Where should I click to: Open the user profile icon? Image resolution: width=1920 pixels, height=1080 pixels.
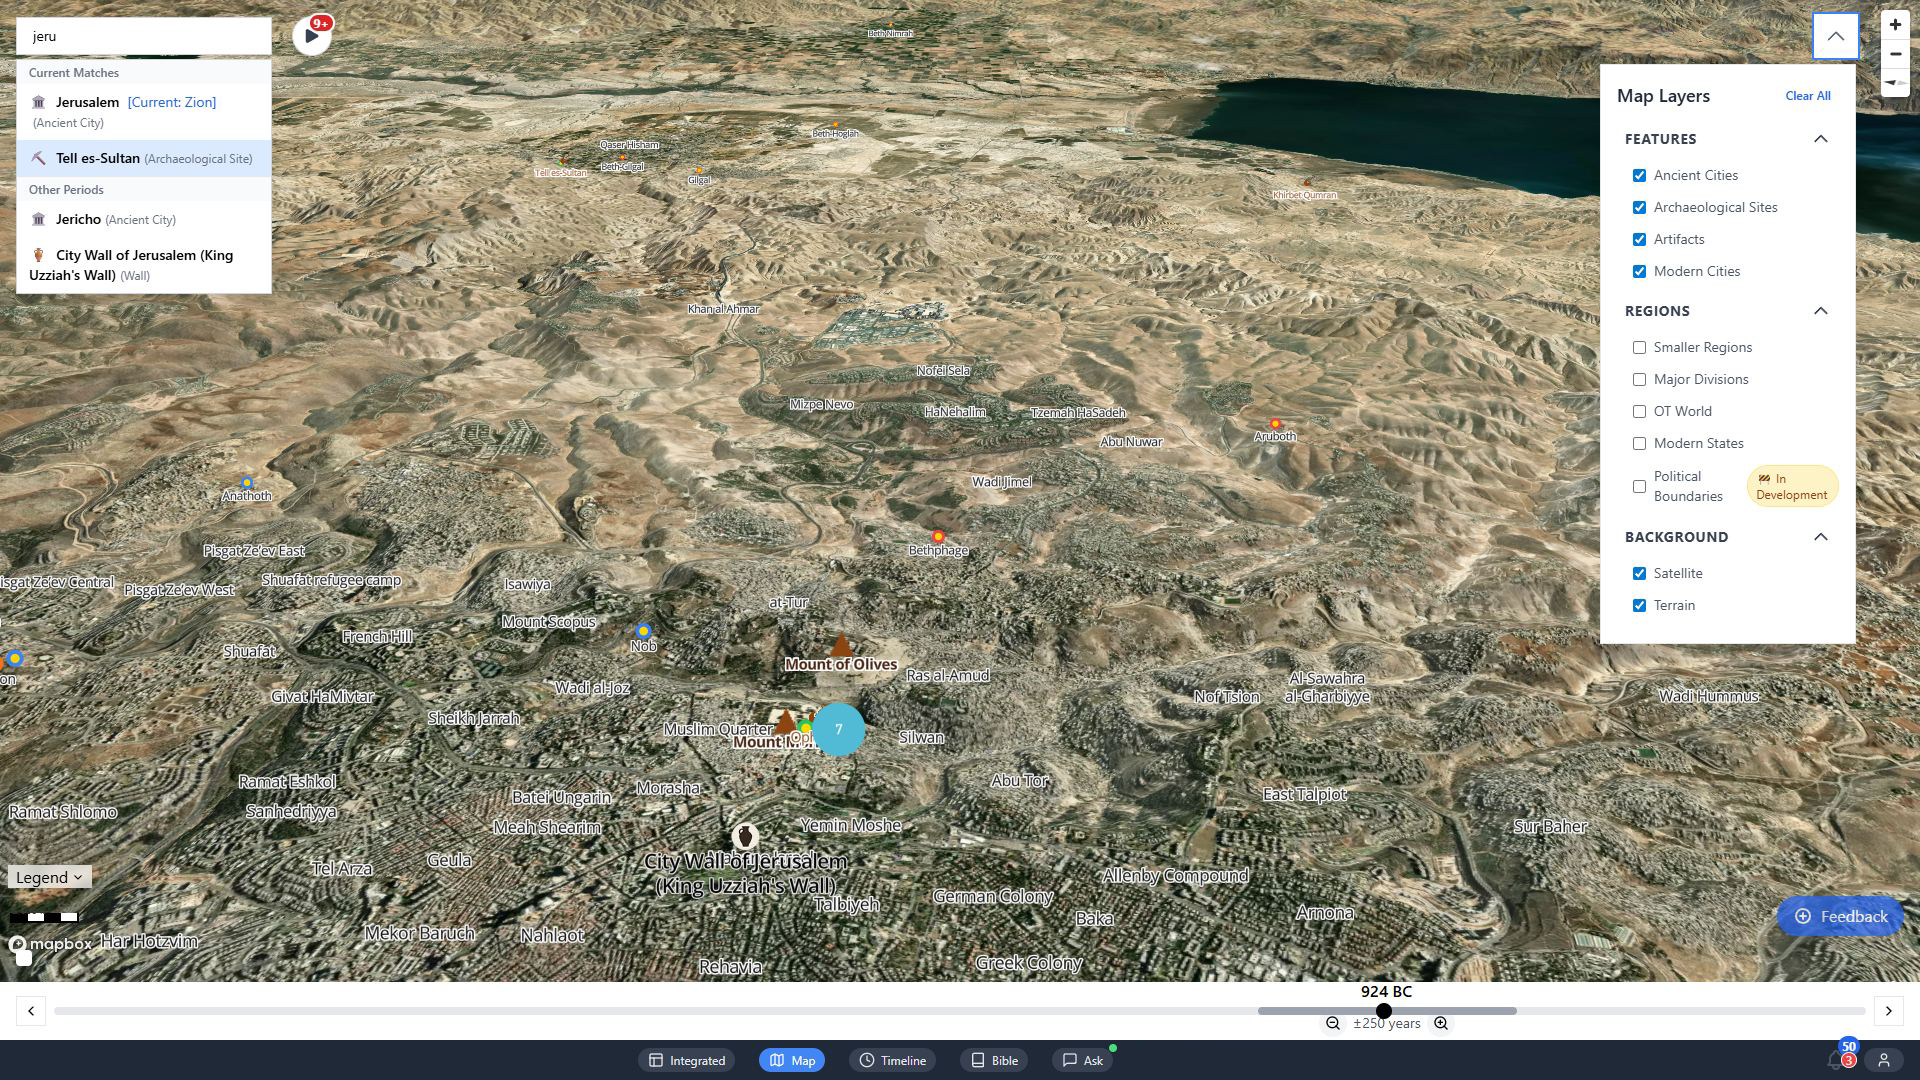[x=1883, y=1060]
